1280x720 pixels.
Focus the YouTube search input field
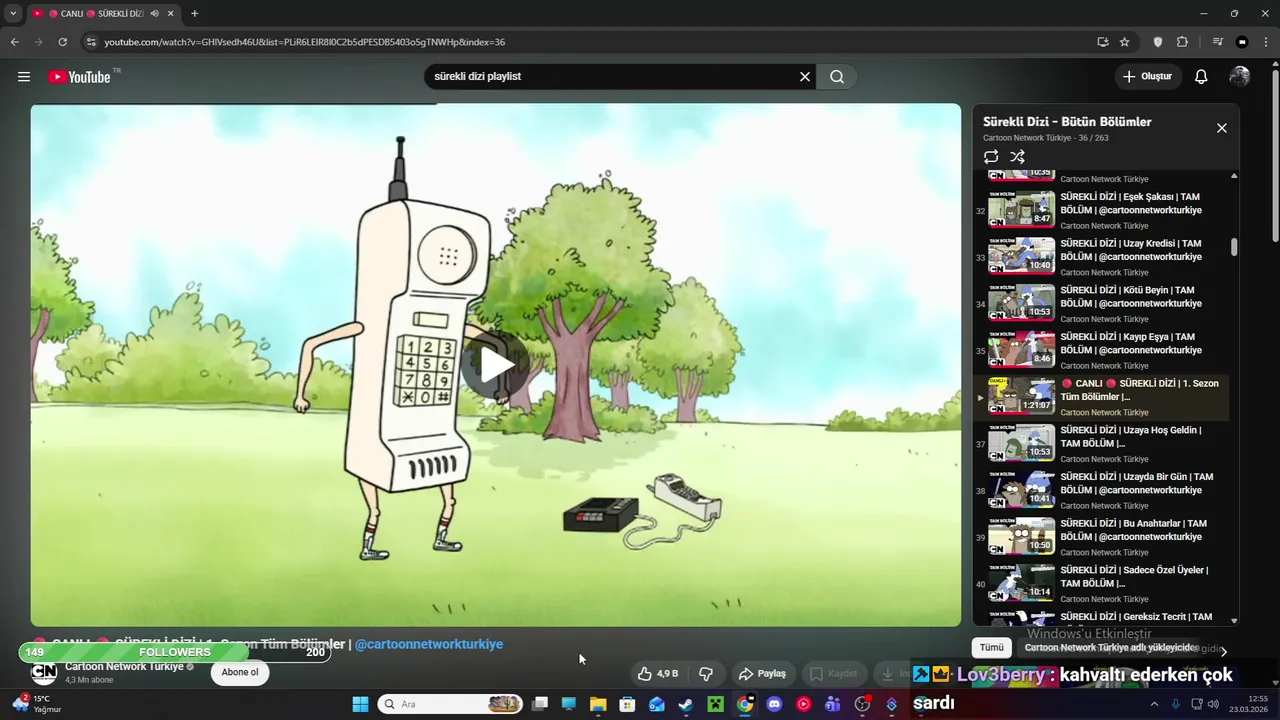(x=610, y=77)
